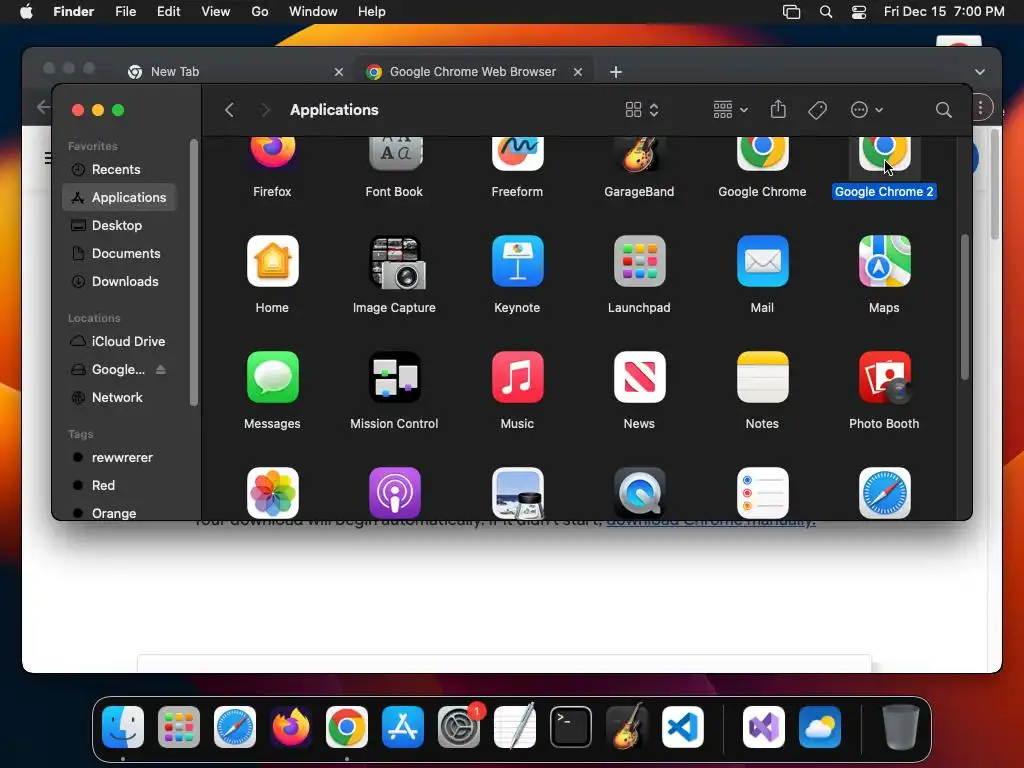Open Desktop in Finder sidebar
The width and height of the screenshot is (1024, 768).
point(119,225)
